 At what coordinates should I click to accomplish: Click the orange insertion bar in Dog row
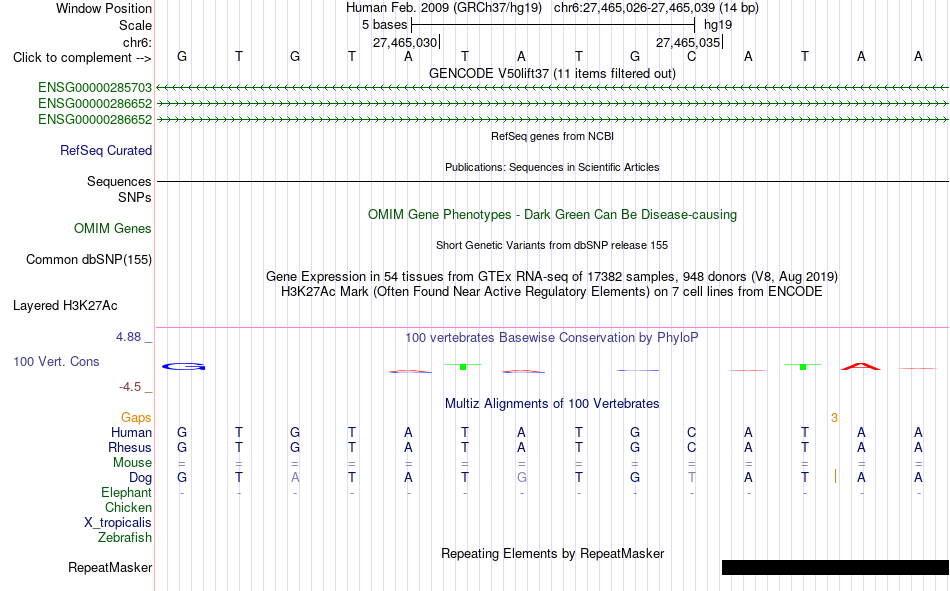click(835, 477)
